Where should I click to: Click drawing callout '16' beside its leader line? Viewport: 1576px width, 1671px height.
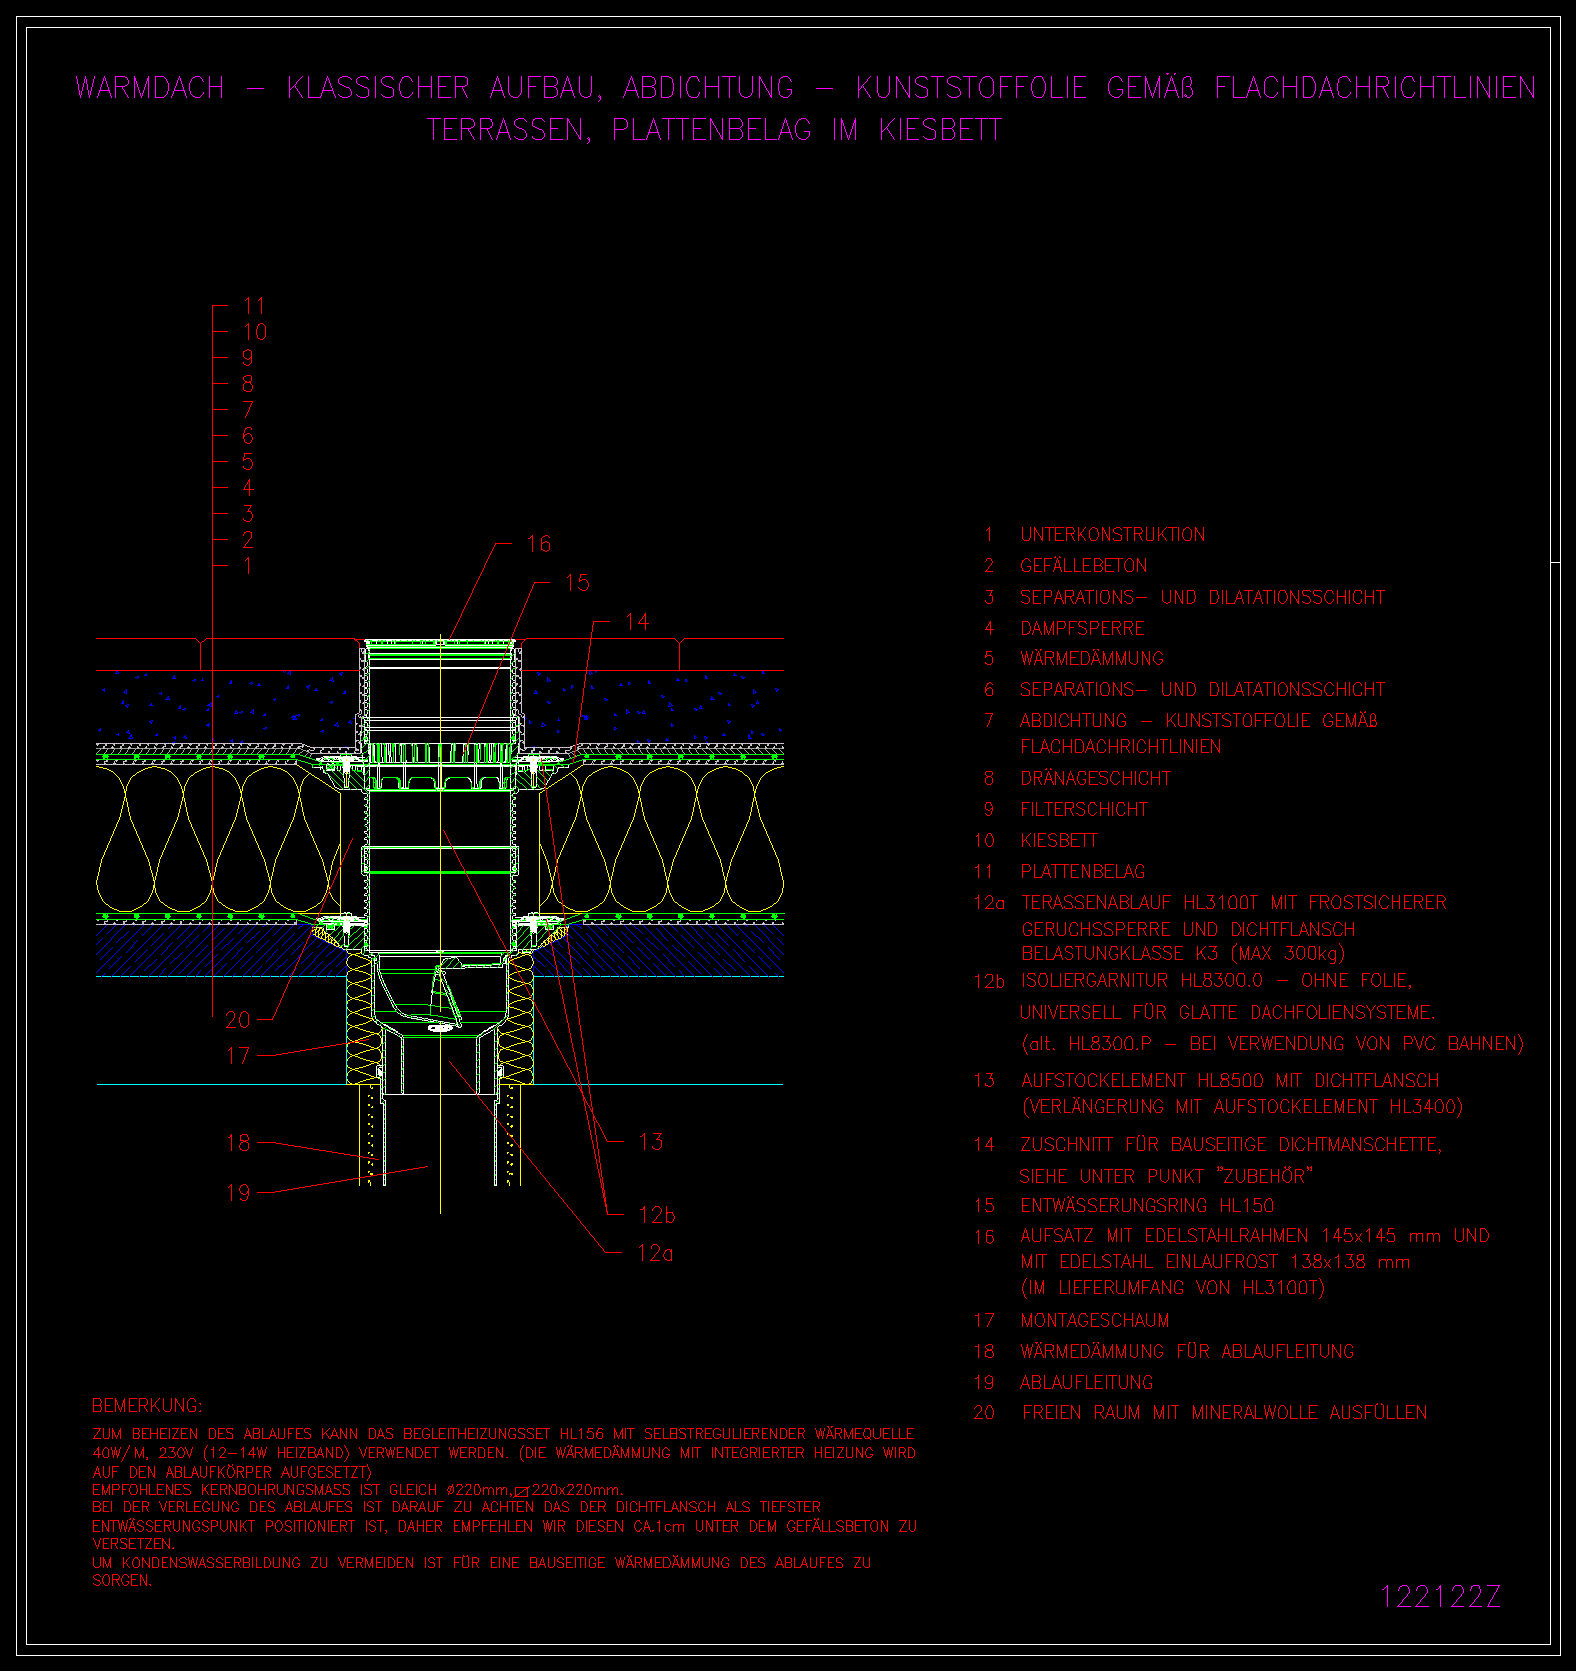(539, 544)
